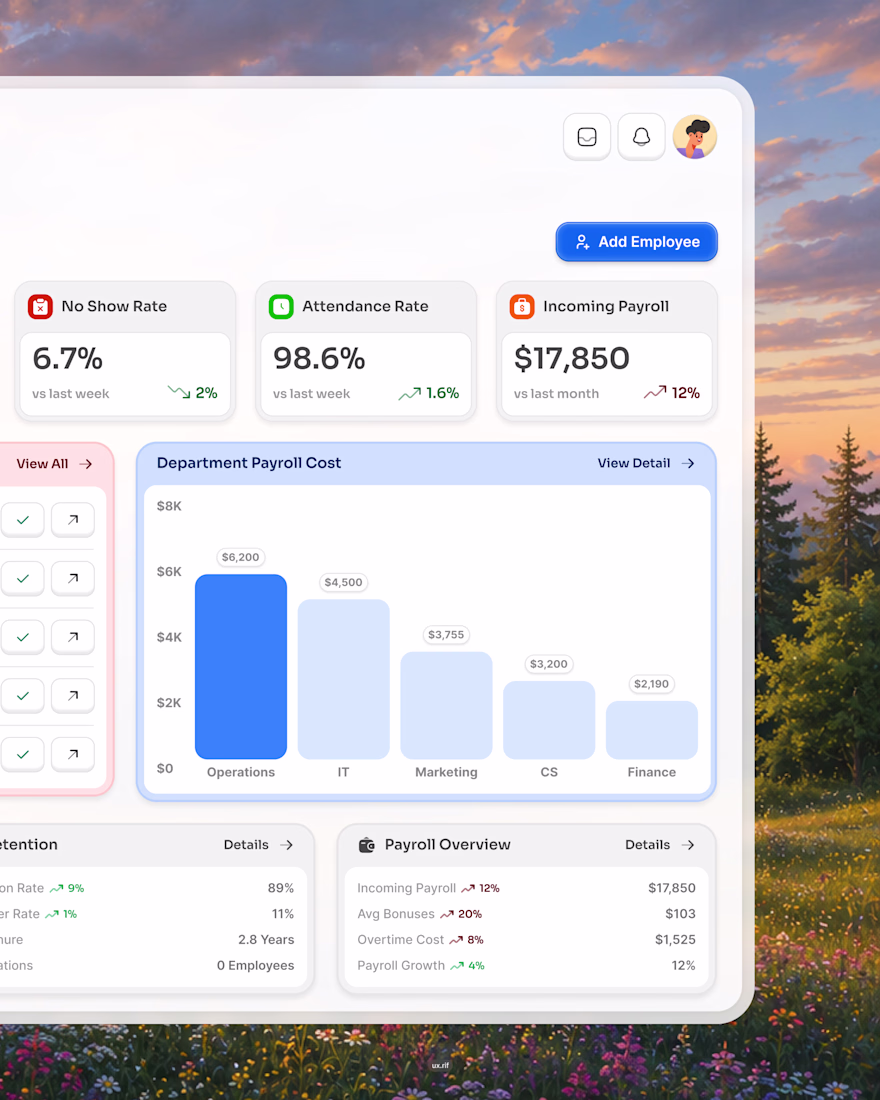
Task: Click the first row checkmark button
Action: (22, 520)
